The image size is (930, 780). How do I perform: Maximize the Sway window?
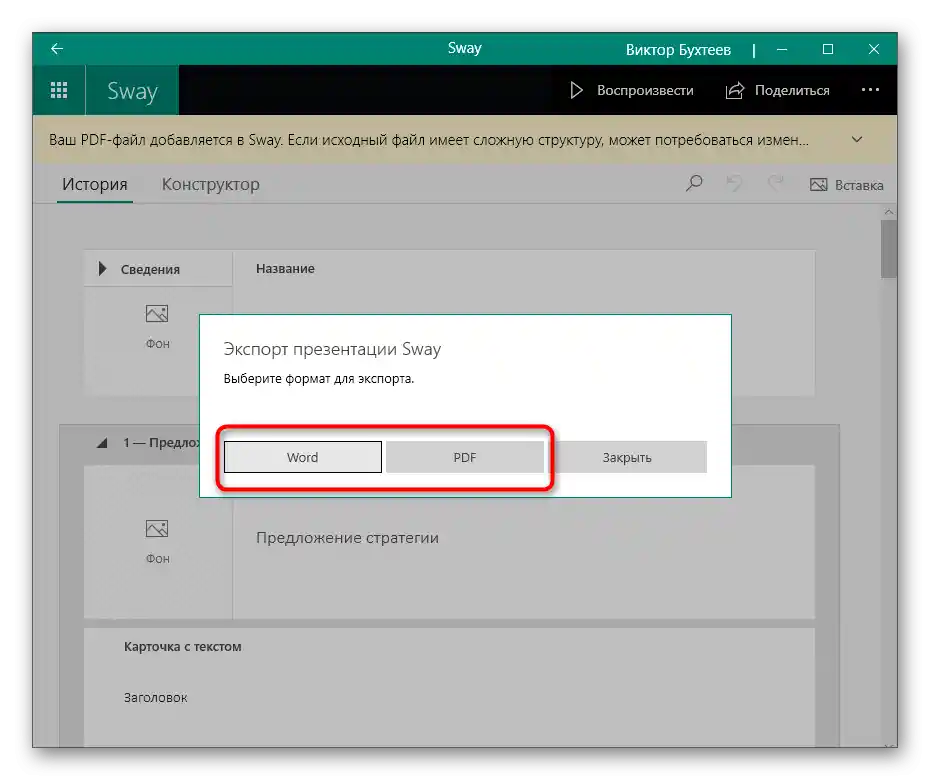[828, 49]
